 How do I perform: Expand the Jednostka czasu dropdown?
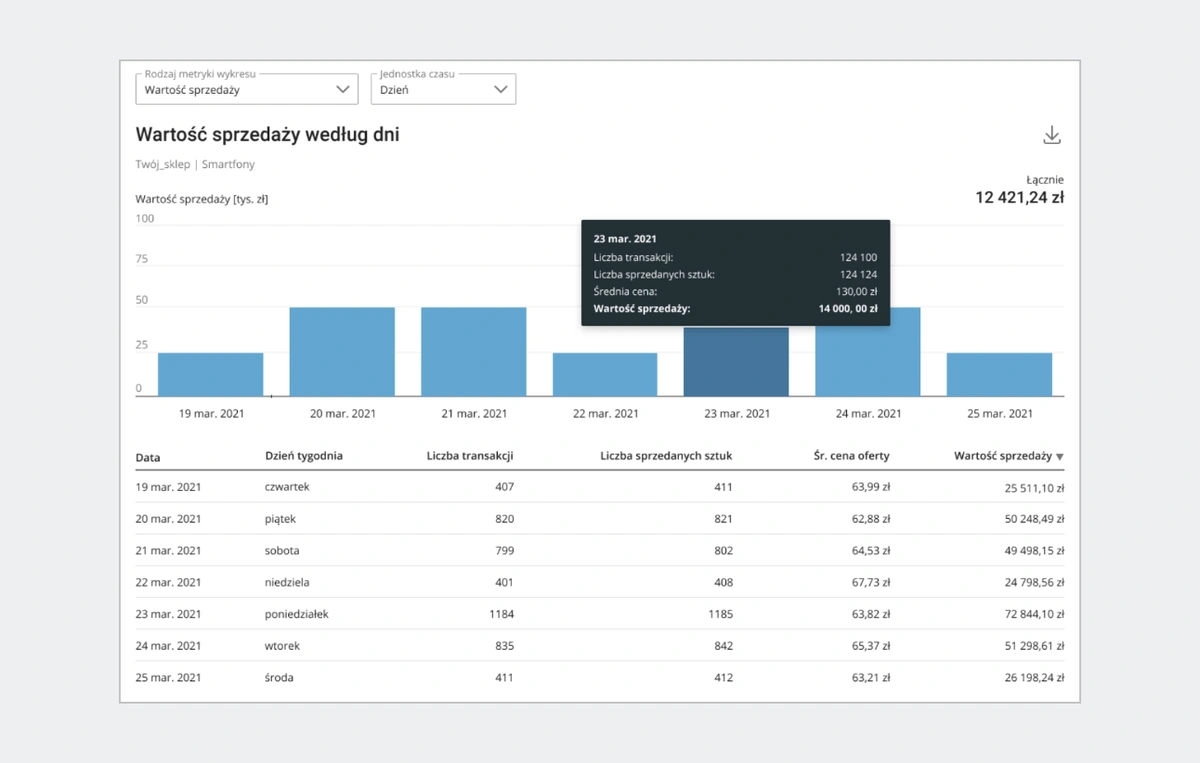click(443, 89)
